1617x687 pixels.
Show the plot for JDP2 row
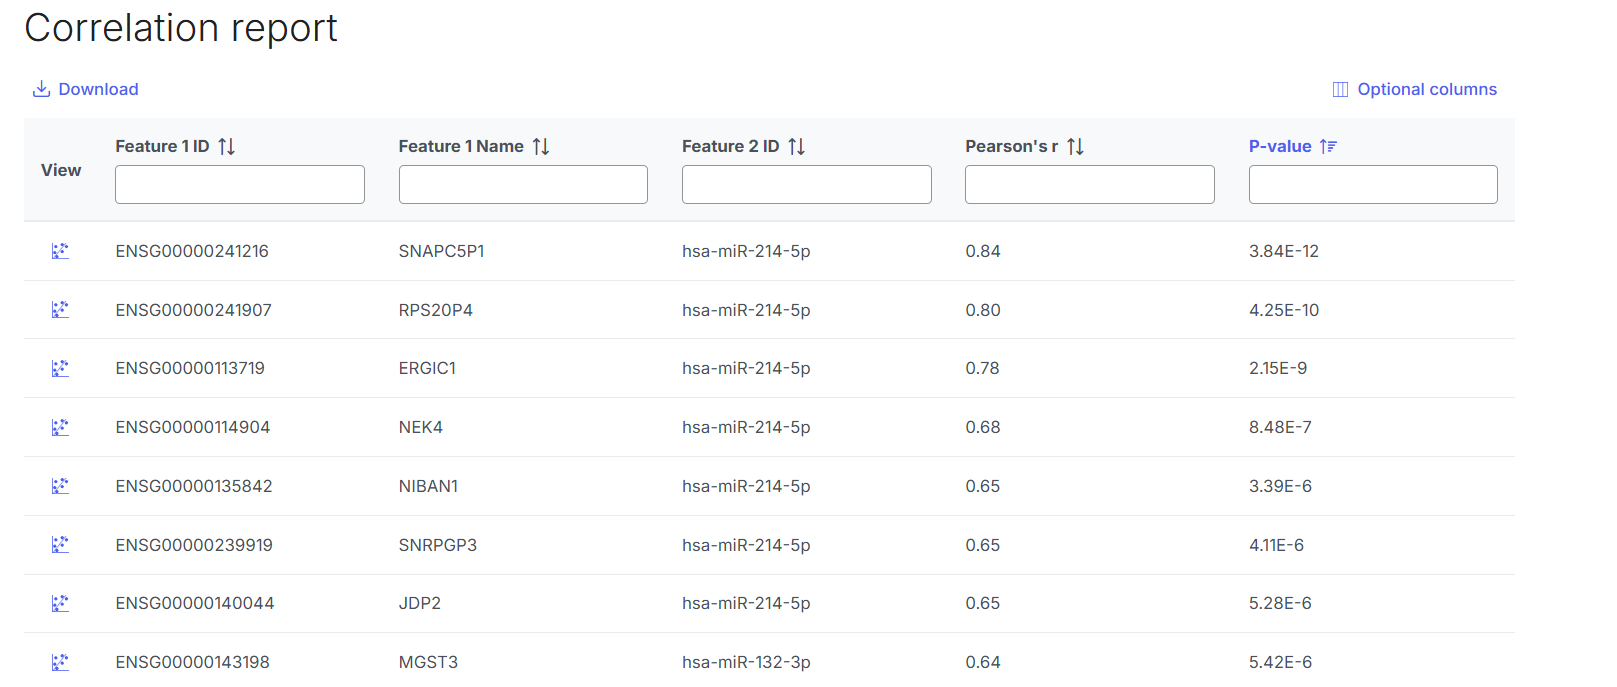pos(60,603)
